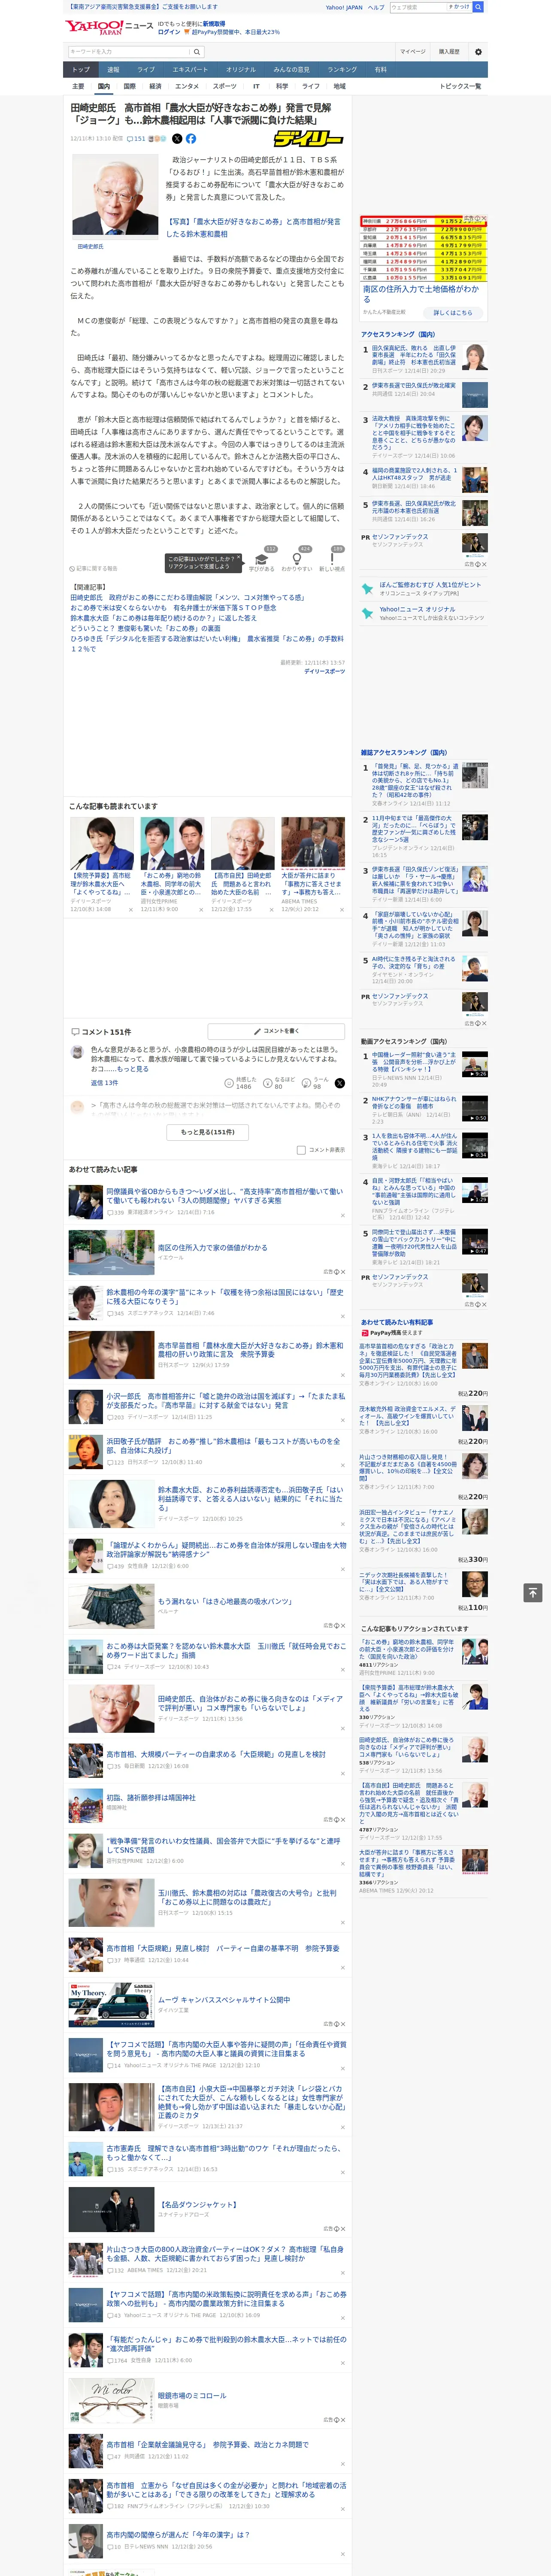Share the article on X

tap(177, 139)
